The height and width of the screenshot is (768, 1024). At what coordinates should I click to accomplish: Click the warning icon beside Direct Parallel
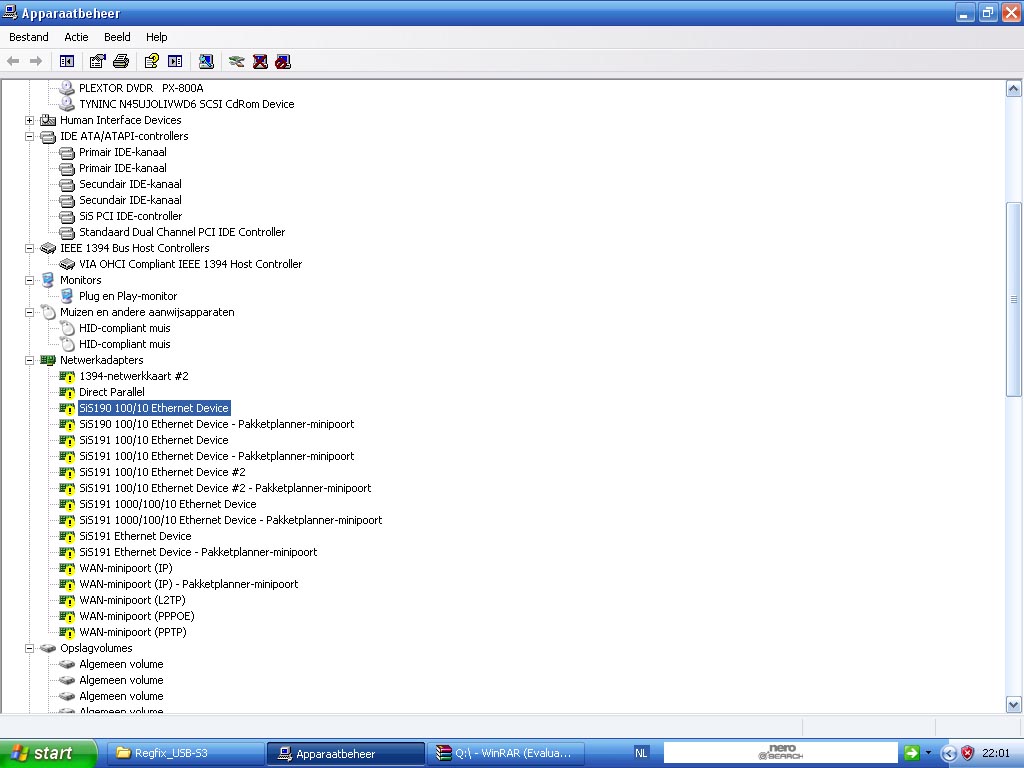(67, 392)
